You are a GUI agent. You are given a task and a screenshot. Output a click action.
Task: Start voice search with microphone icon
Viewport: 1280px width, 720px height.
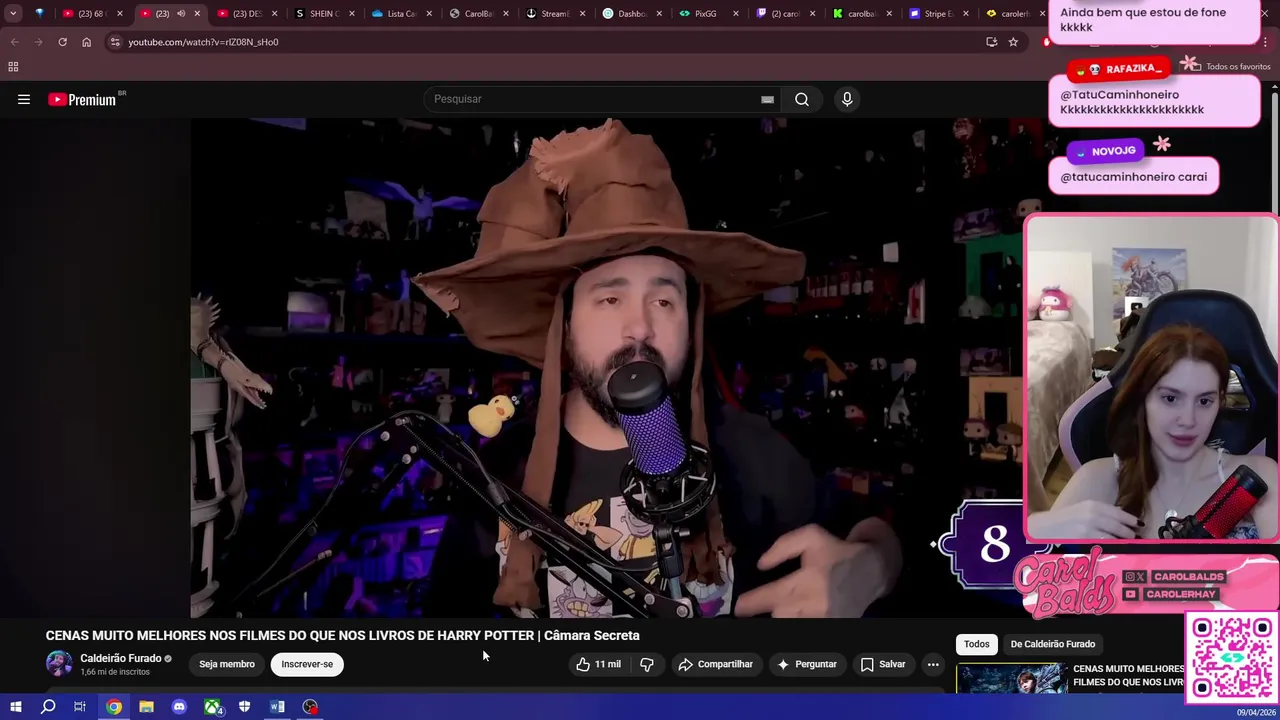click(x=847, y=99)
